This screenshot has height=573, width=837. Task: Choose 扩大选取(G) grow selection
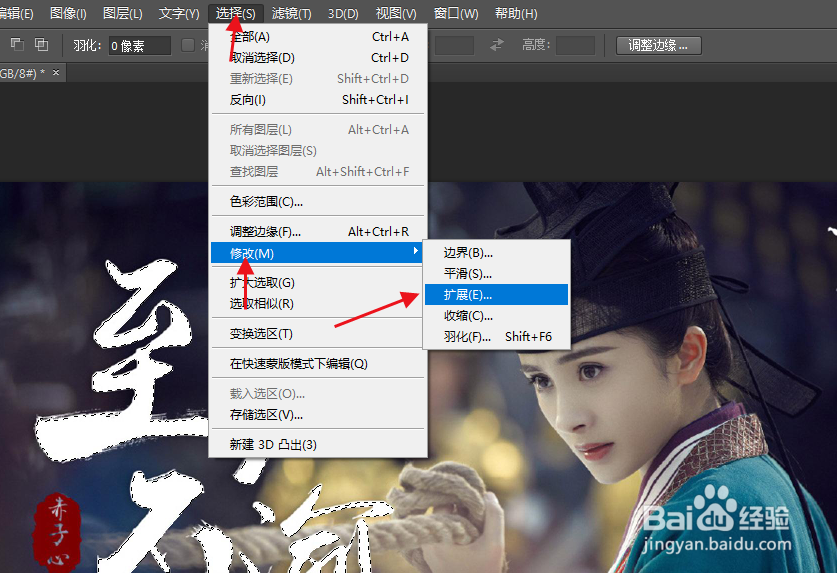319,283
